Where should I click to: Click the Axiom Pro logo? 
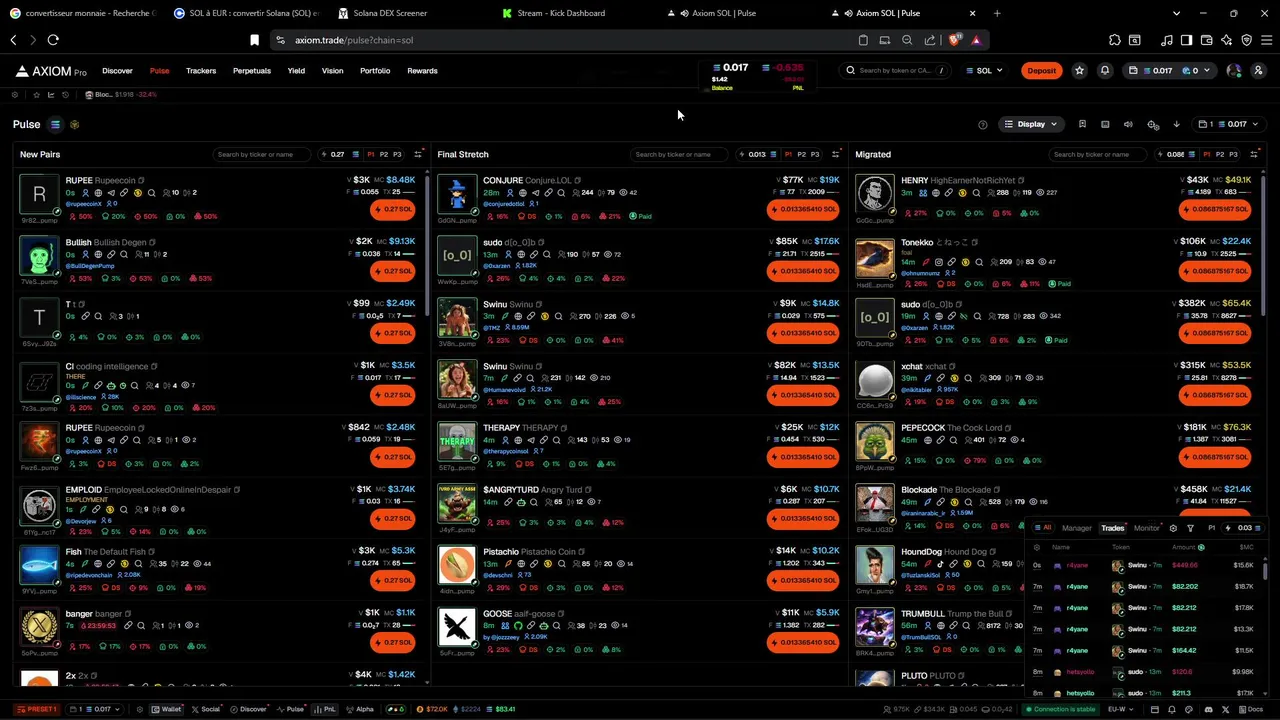pos(51,71)
